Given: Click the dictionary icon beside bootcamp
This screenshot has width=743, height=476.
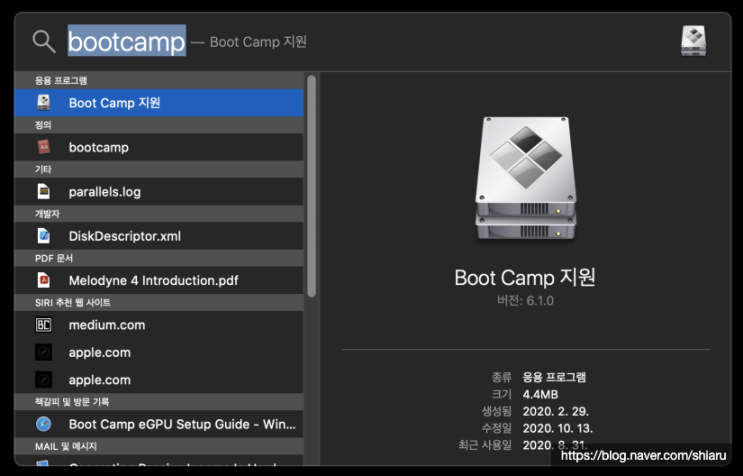Looking at the screenshot, I should tap(44, 147).
